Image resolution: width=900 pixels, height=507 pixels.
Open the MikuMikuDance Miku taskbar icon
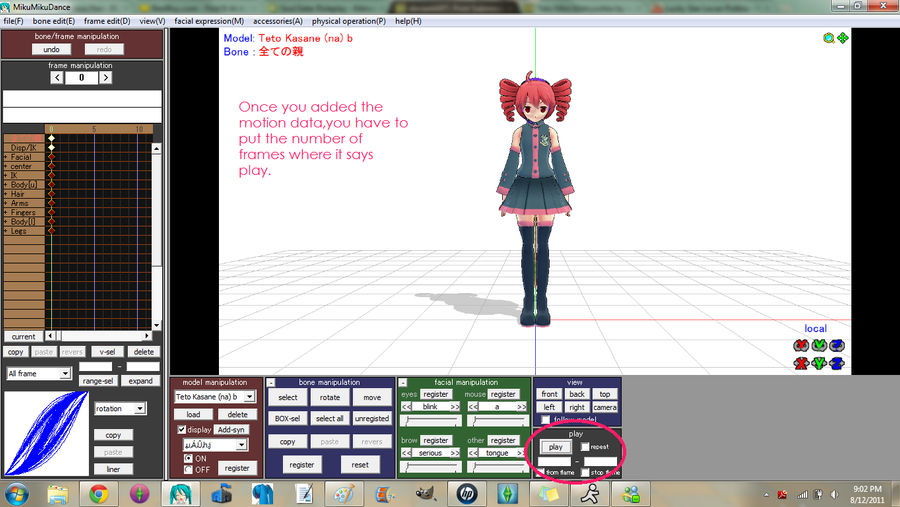[180, 494]
